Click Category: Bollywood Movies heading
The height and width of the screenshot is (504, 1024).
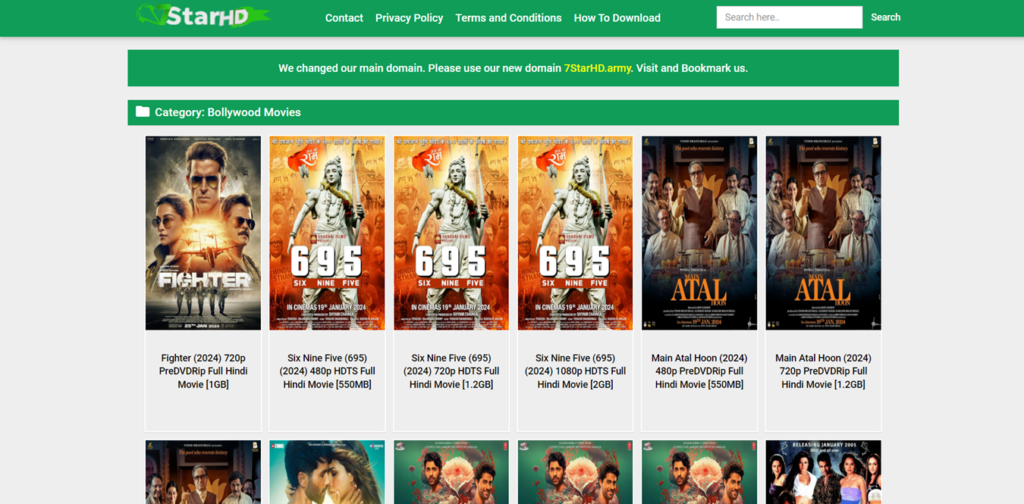click(228, 112)
